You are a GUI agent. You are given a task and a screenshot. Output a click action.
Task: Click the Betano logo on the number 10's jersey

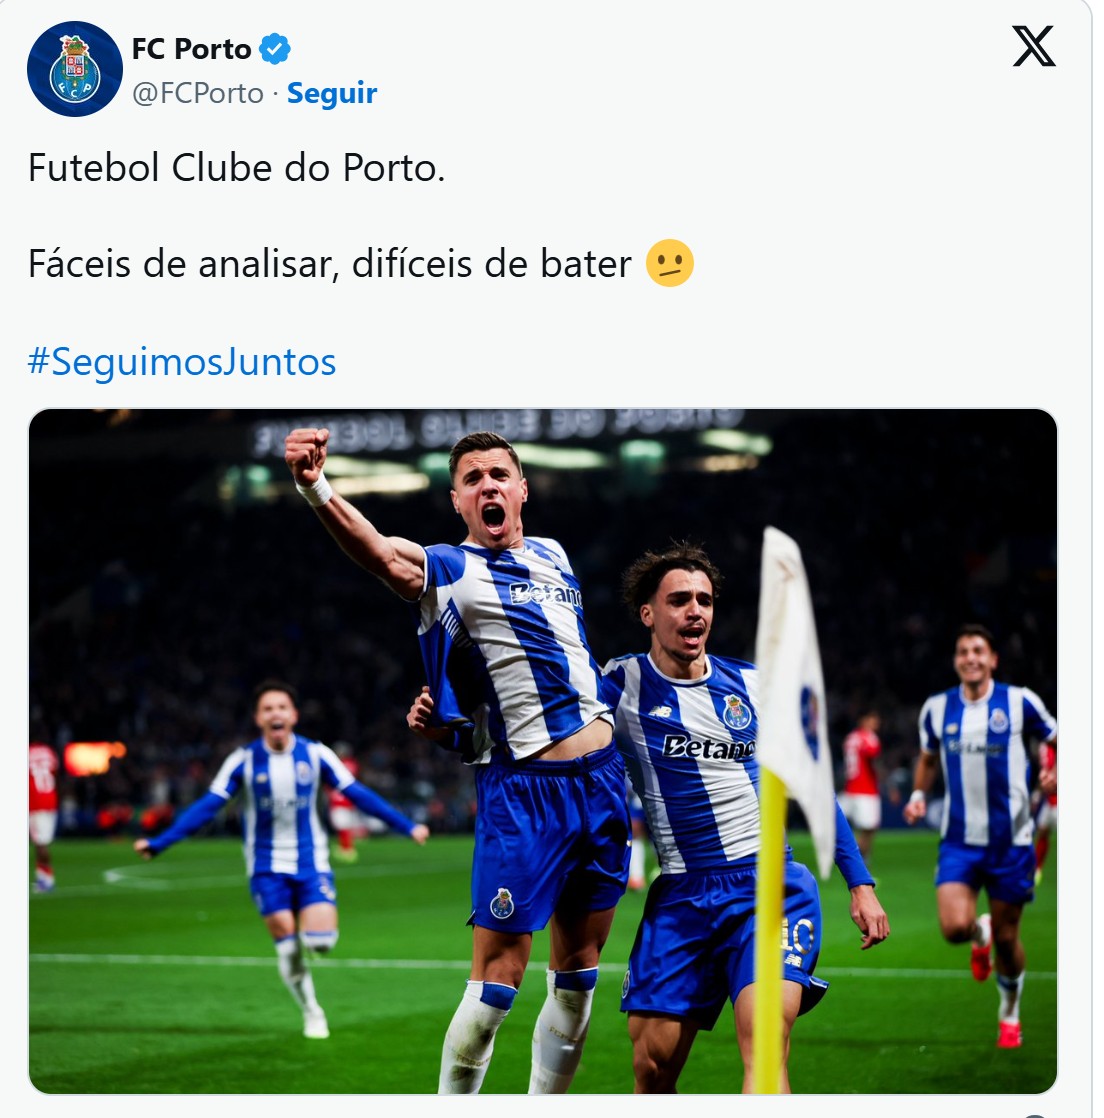coord(708,747)
